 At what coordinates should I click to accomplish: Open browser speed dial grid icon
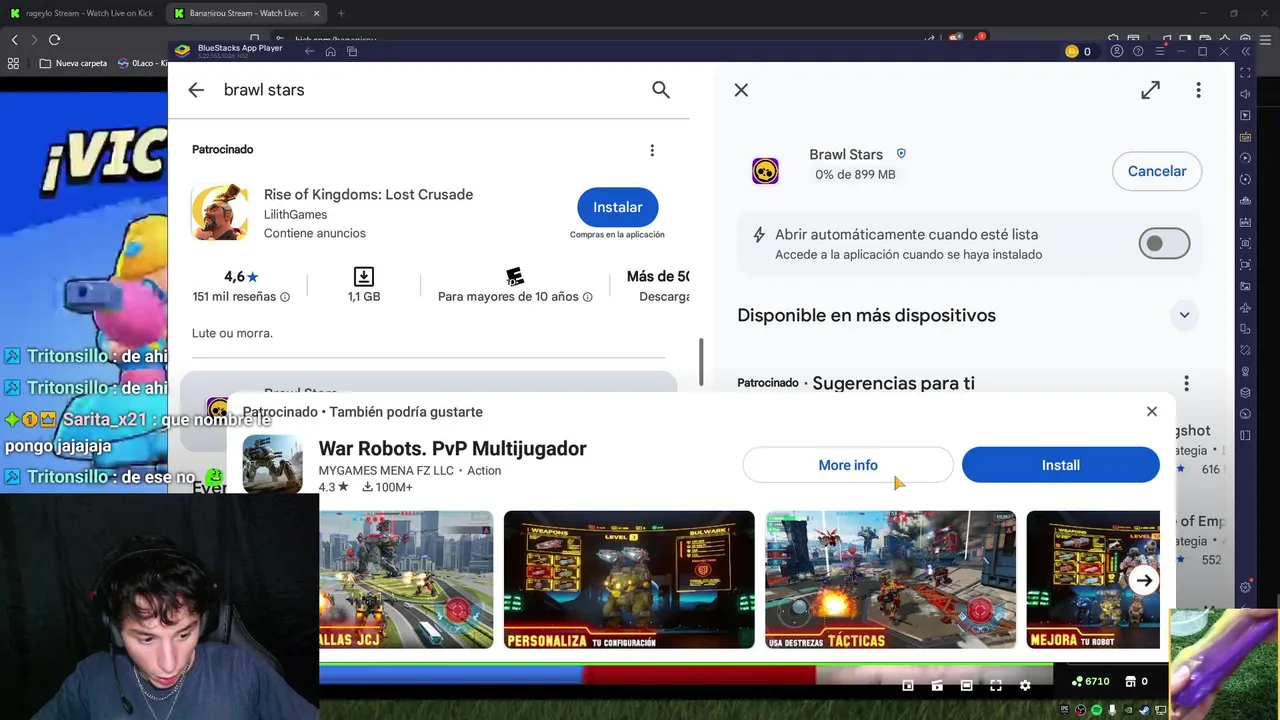pyautogui.click(x=13, y=63)
